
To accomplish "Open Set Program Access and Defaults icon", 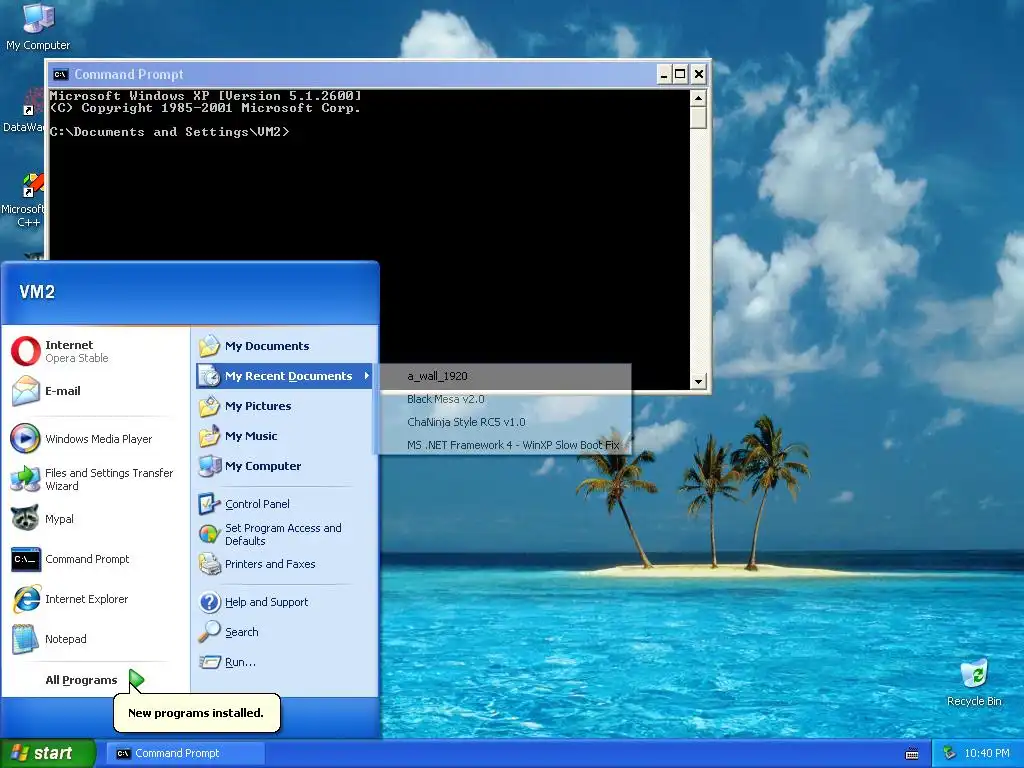I will [x=209, y=534].
